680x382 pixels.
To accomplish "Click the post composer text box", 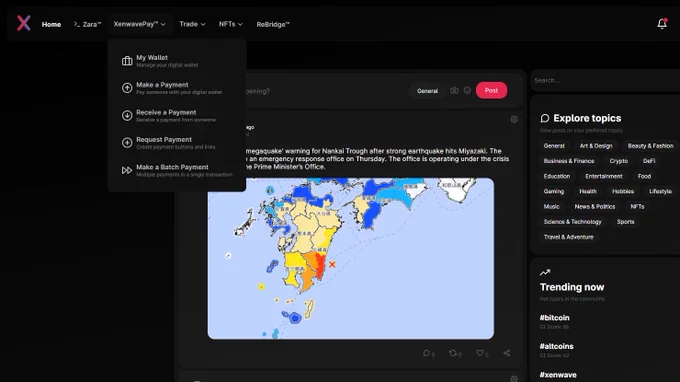I will pyautogui.click(x=325, y=91).
